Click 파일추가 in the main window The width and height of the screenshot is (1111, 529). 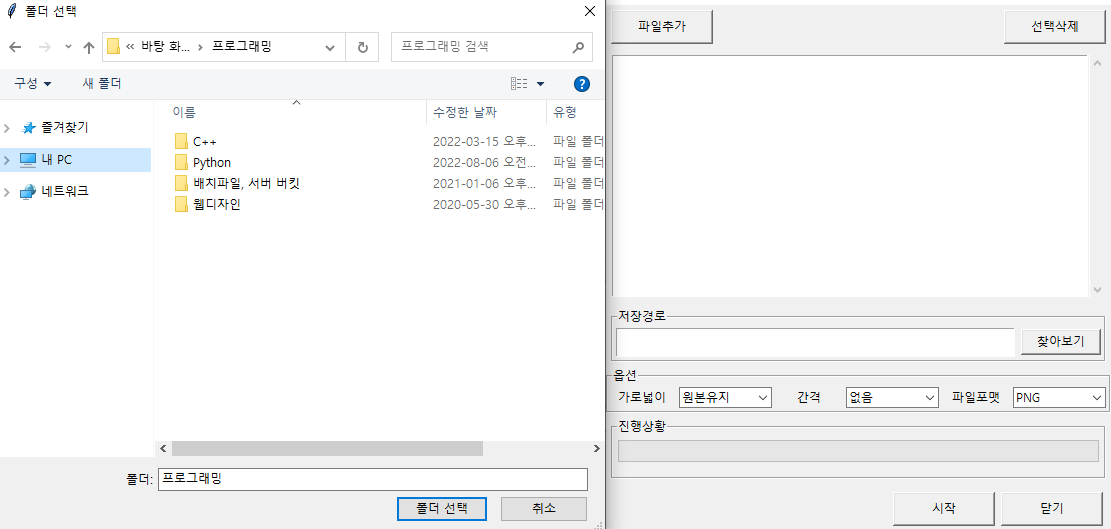tap(662, 28)
